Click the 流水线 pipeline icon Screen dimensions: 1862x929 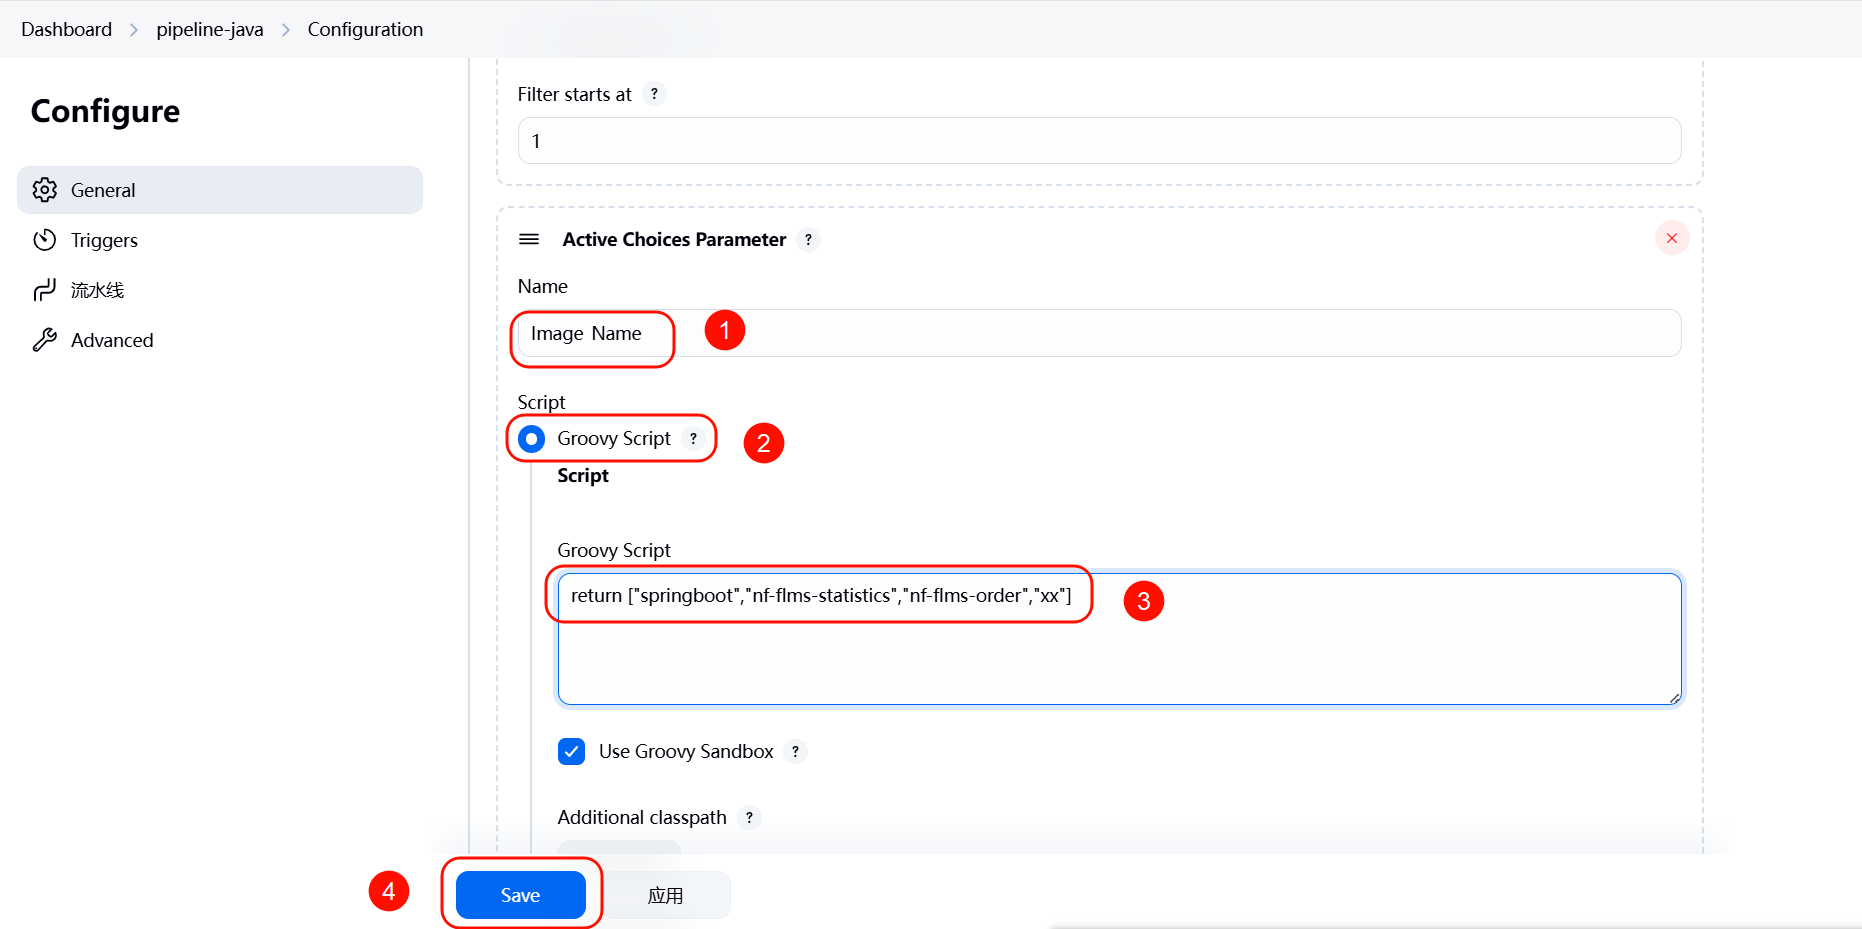tap(45, 290)
